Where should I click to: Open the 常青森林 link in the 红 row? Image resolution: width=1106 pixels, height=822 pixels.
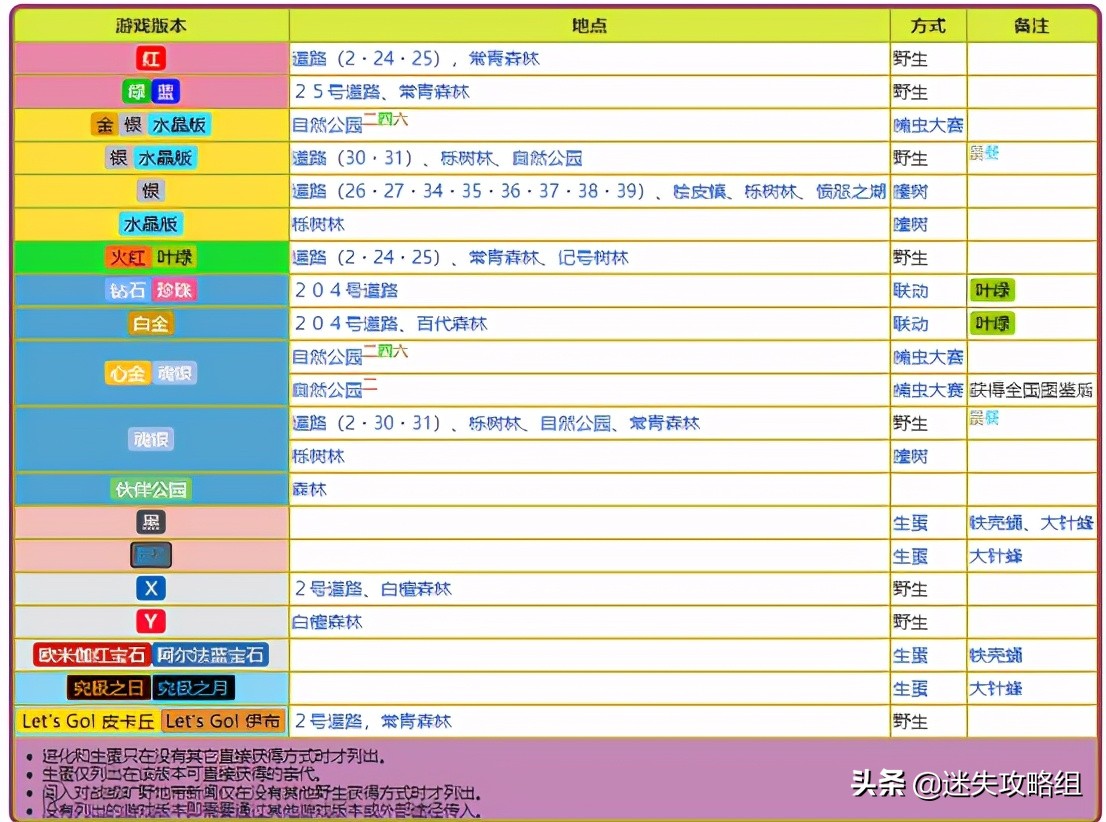[x=504, y=59]
